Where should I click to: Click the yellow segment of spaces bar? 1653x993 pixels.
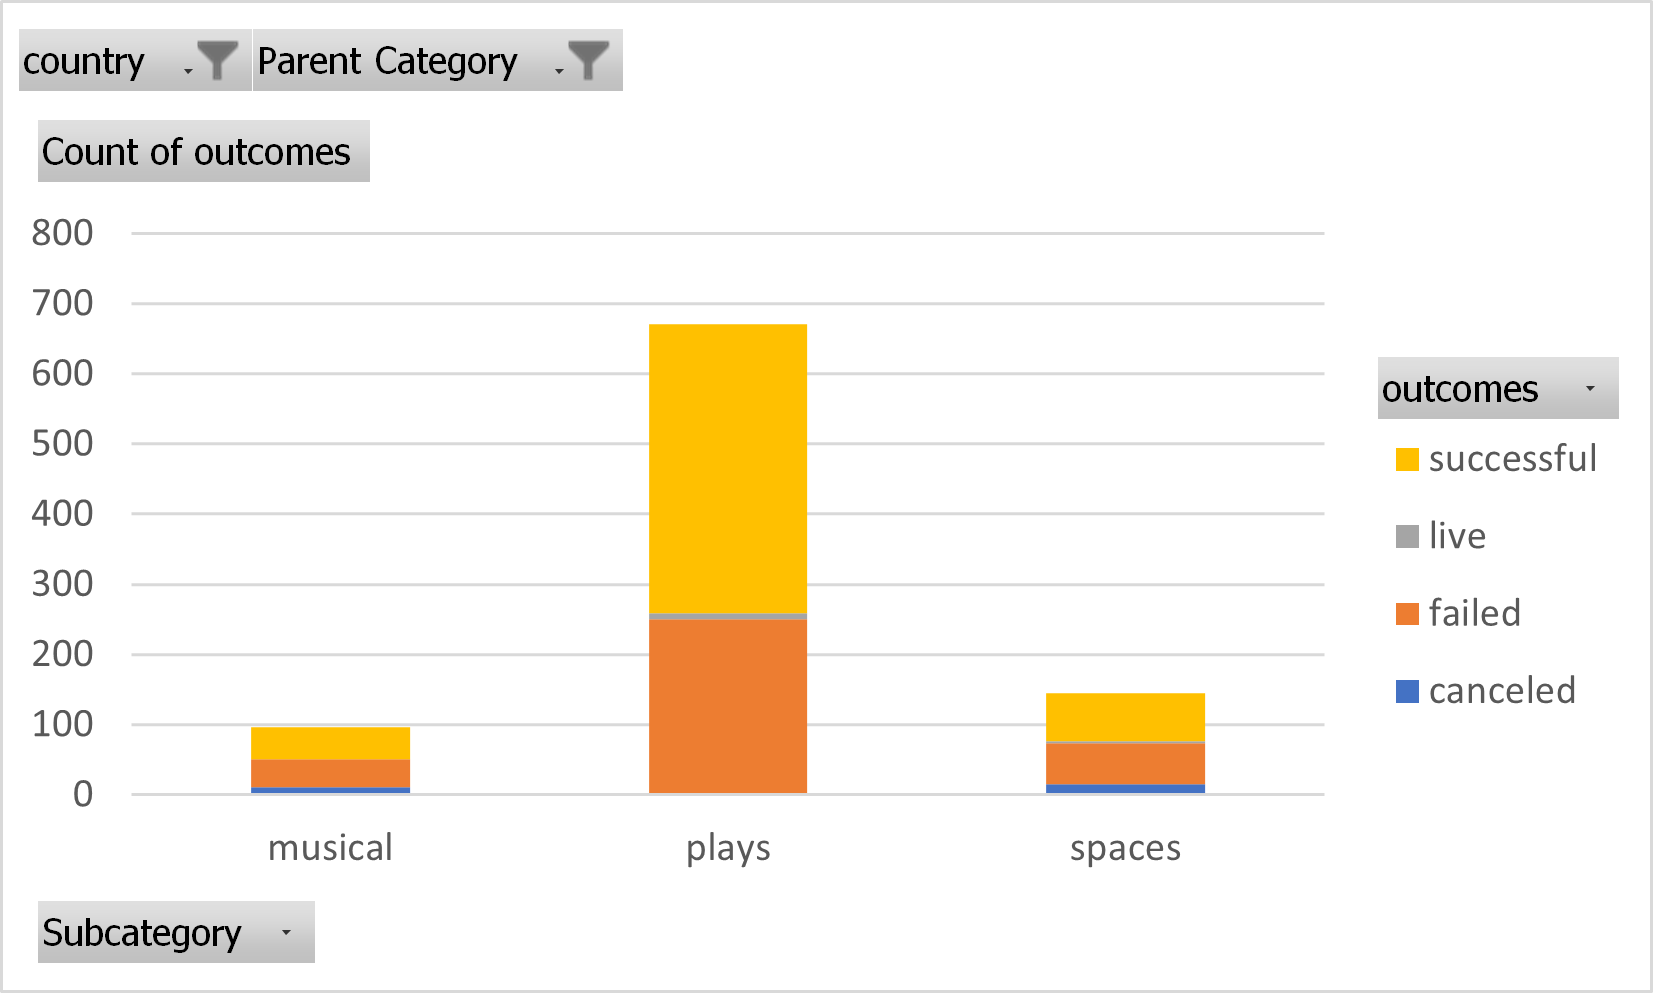coord(1125,717)
